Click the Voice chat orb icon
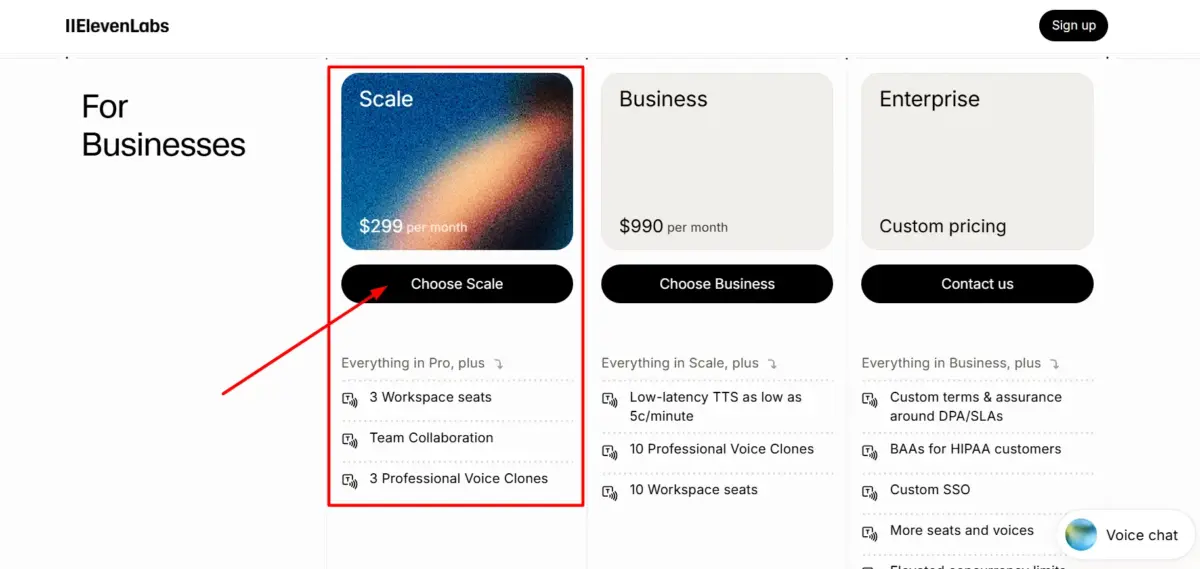 point(1081,535)
